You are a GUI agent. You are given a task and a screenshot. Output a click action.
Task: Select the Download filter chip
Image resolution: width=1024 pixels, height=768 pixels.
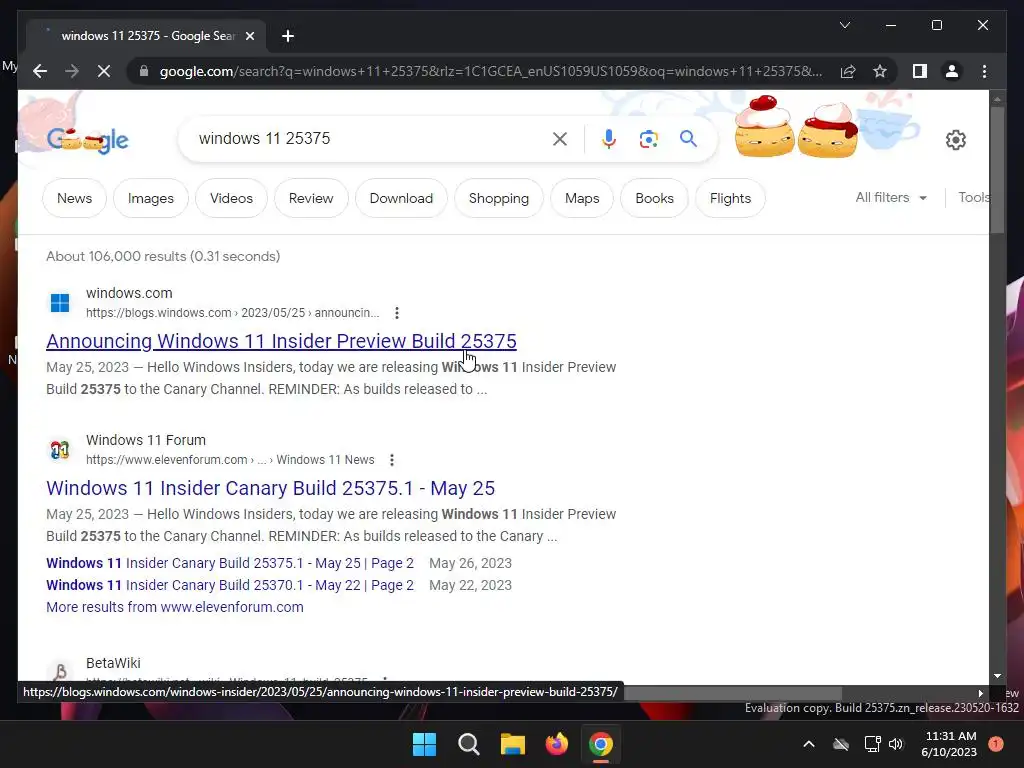click(x=401, y=198)
